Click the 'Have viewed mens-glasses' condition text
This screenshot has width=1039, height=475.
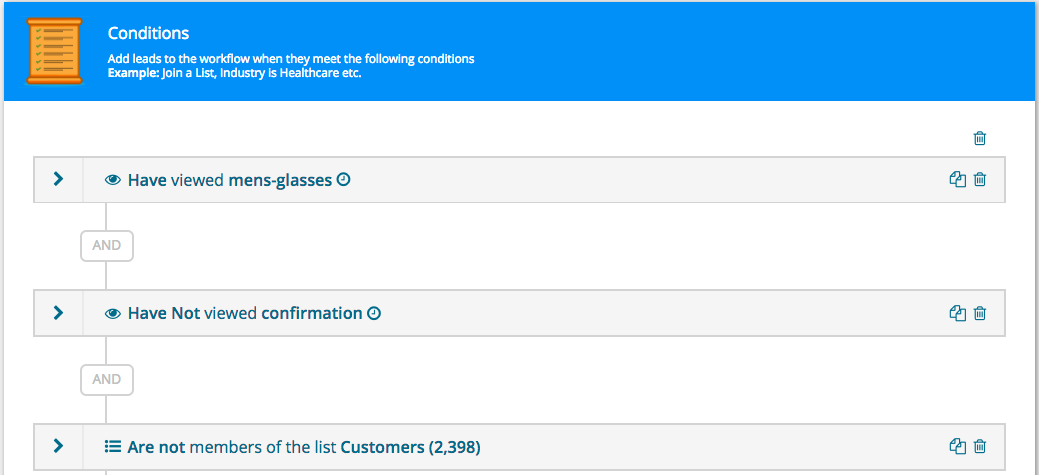click(x=230, y=181)
